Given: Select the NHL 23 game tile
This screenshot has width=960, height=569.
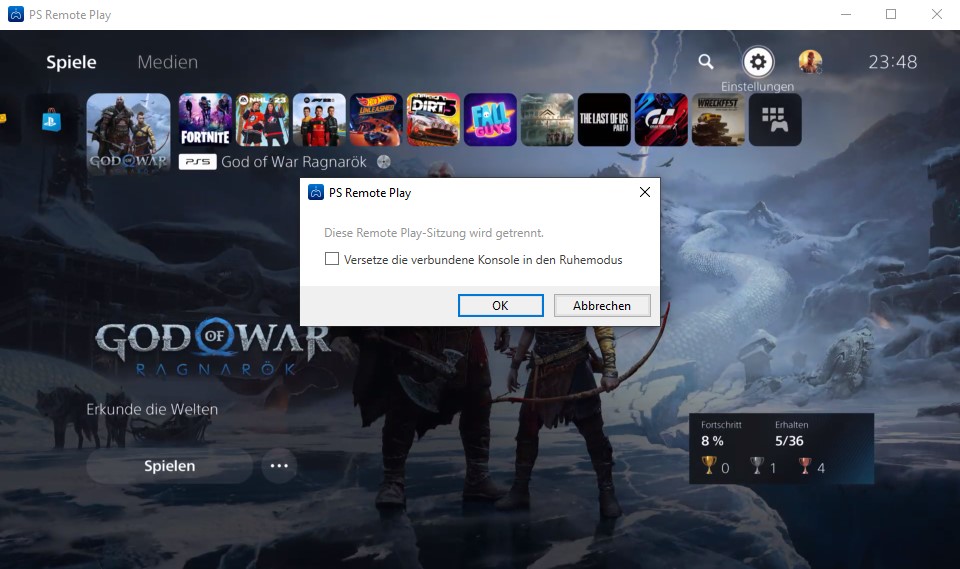Looking at the screenshot, I should [262, 119].
